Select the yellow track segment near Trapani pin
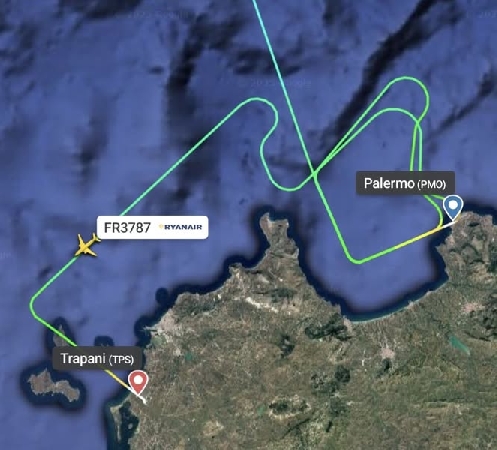 [x=118, y=378]
